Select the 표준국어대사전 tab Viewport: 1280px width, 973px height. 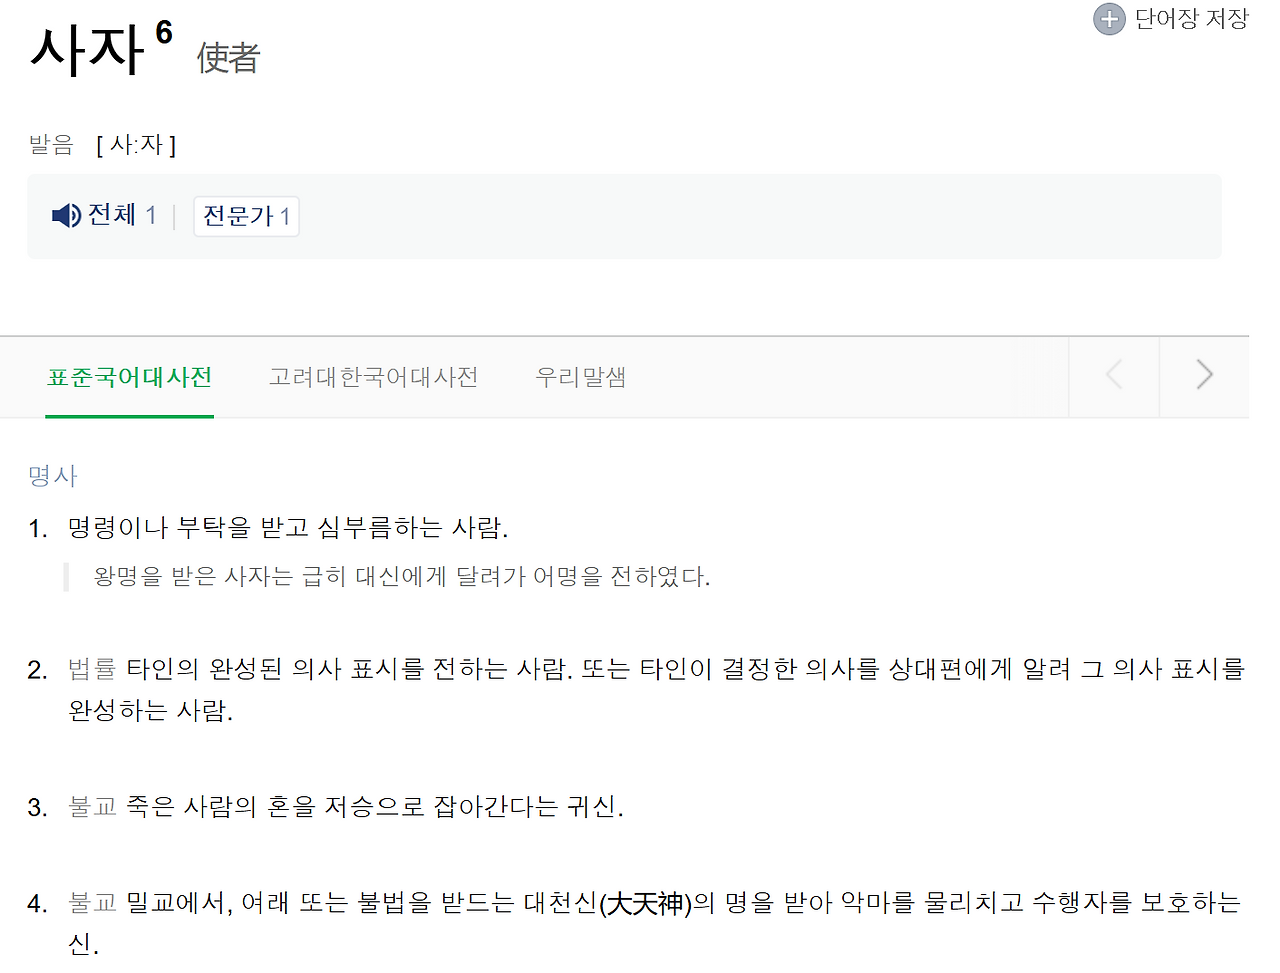(x=129, y=376)
